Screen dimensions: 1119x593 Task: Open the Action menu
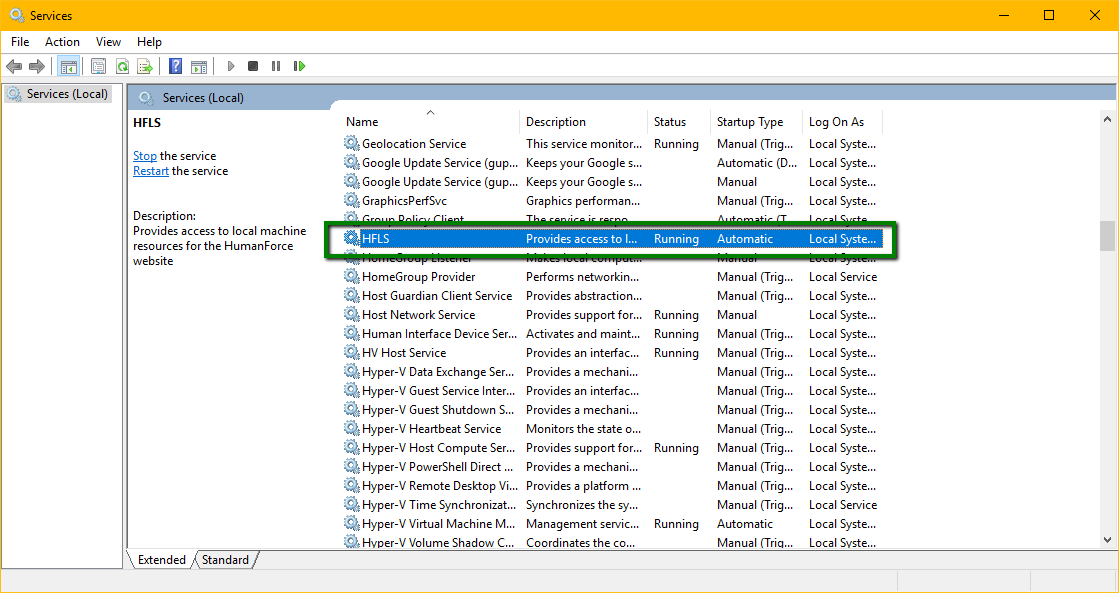coord(62,42)
